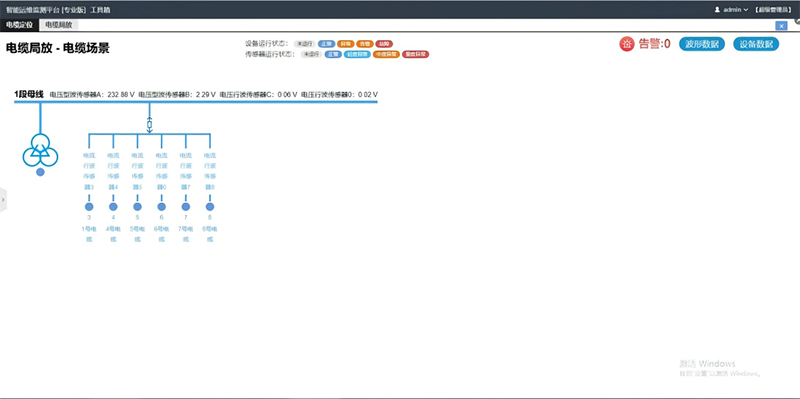The image size is (800, 399).
Task: Select the blue node labeled 5 for 5号电缆
Action: click(x=137, y=207)
